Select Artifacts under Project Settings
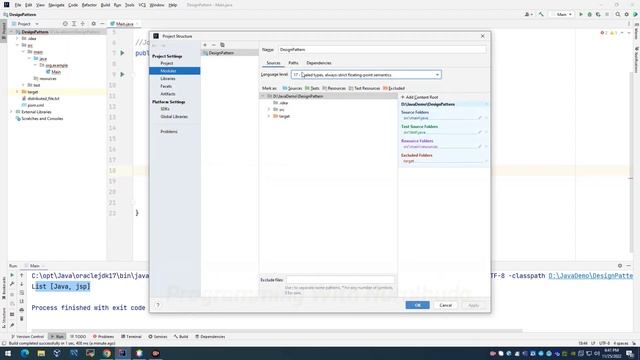Image resolution: width=640 pixels, height=360 pixels. coord(168,94)
